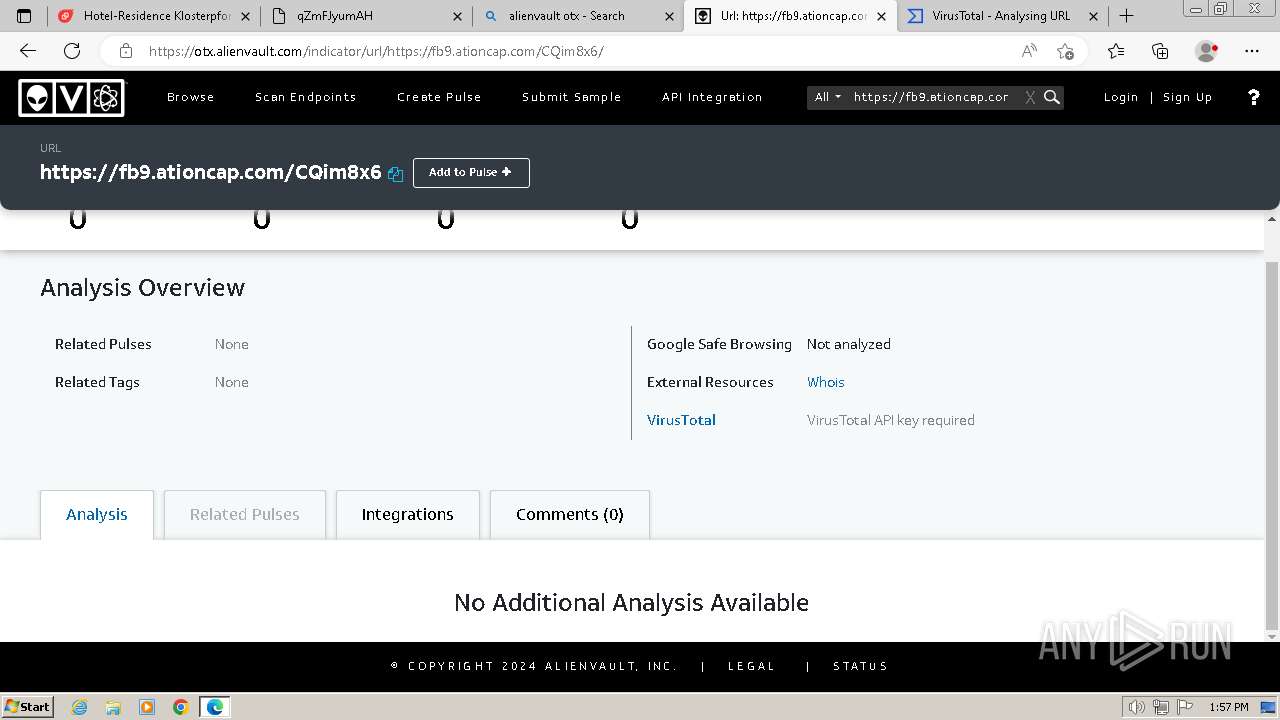
Task: Open the AlienVault OTX logo home link
Action: (72, 98)
